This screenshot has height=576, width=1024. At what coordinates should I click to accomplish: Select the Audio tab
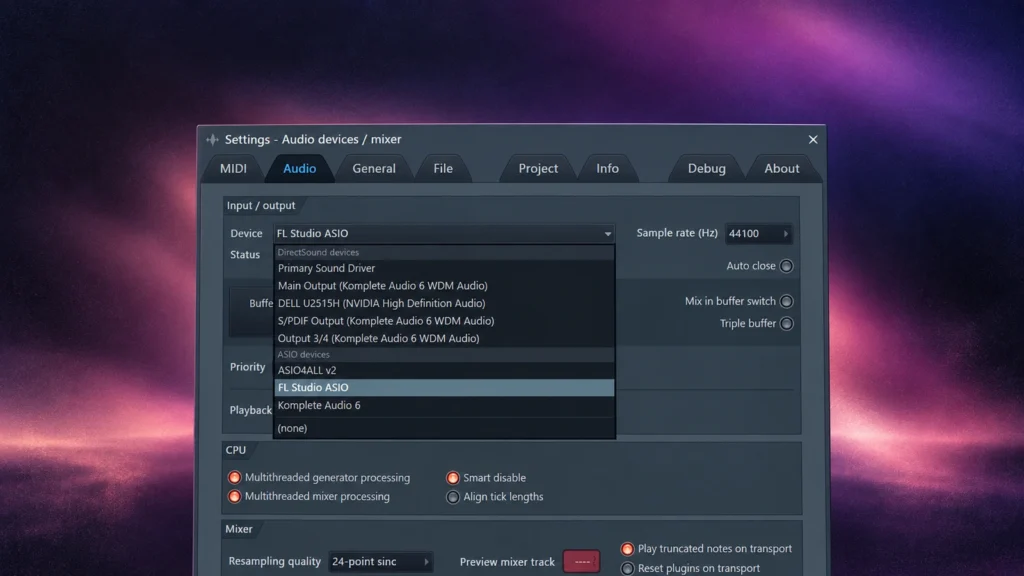pos(300,168)
